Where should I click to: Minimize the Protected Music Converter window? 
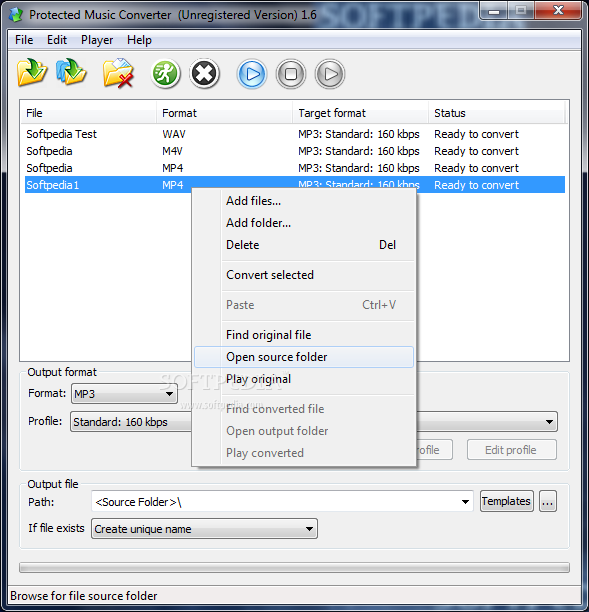494,11
